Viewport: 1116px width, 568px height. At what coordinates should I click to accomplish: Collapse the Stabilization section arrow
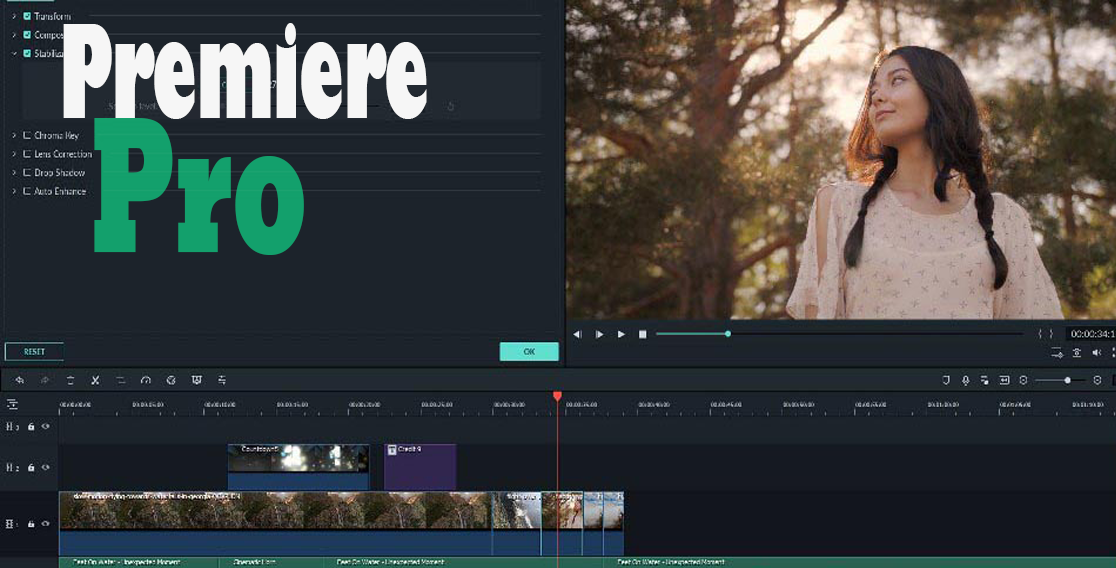(14, 53)
